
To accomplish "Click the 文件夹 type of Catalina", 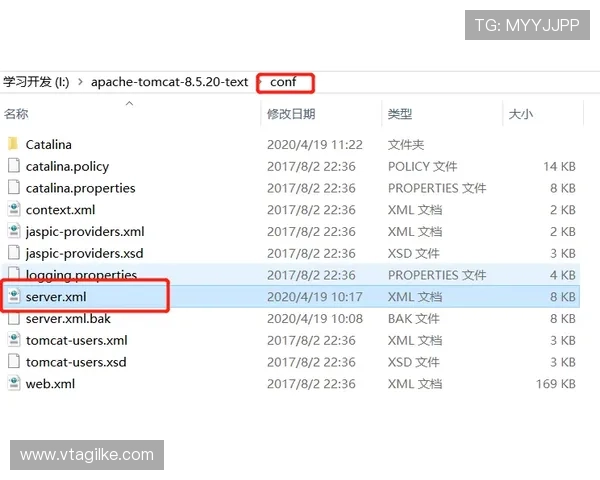I will [x=406, y=145].
